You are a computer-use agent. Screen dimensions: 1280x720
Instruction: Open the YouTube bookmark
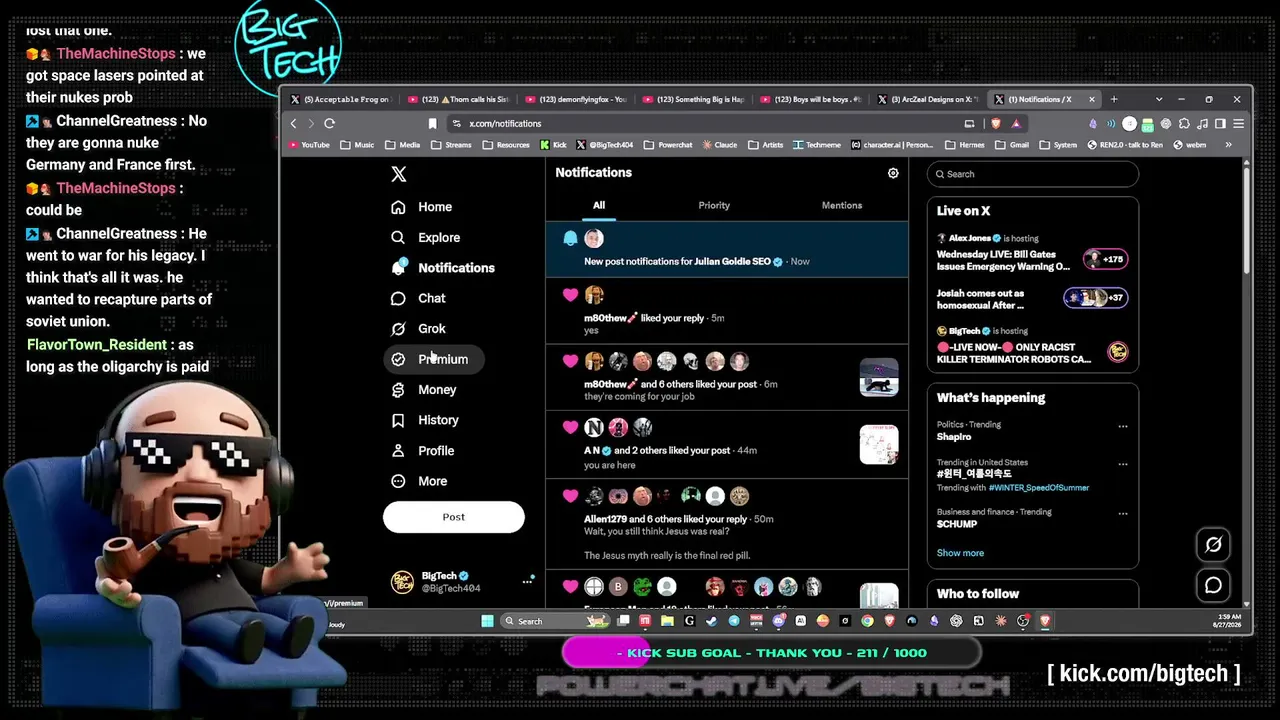[309, 145]
